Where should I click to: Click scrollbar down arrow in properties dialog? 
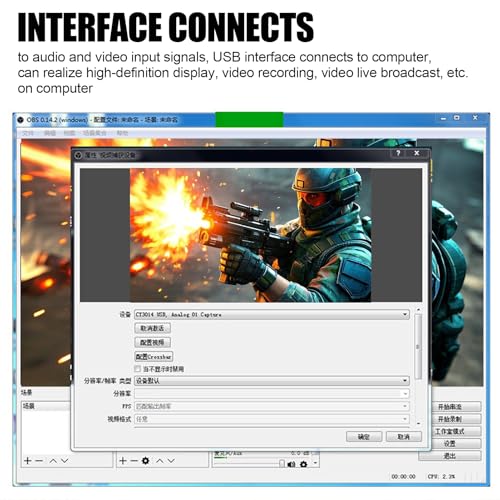click(x=418, y=423)
